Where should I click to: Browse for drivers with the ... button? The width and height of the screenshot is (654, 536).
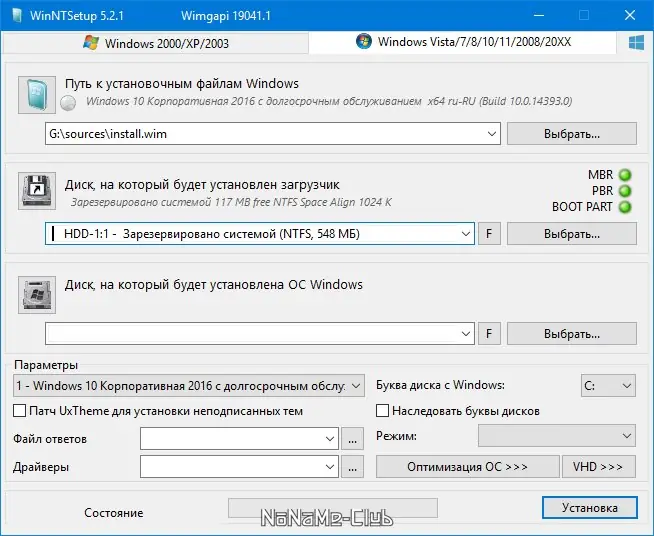click(352, 467)
